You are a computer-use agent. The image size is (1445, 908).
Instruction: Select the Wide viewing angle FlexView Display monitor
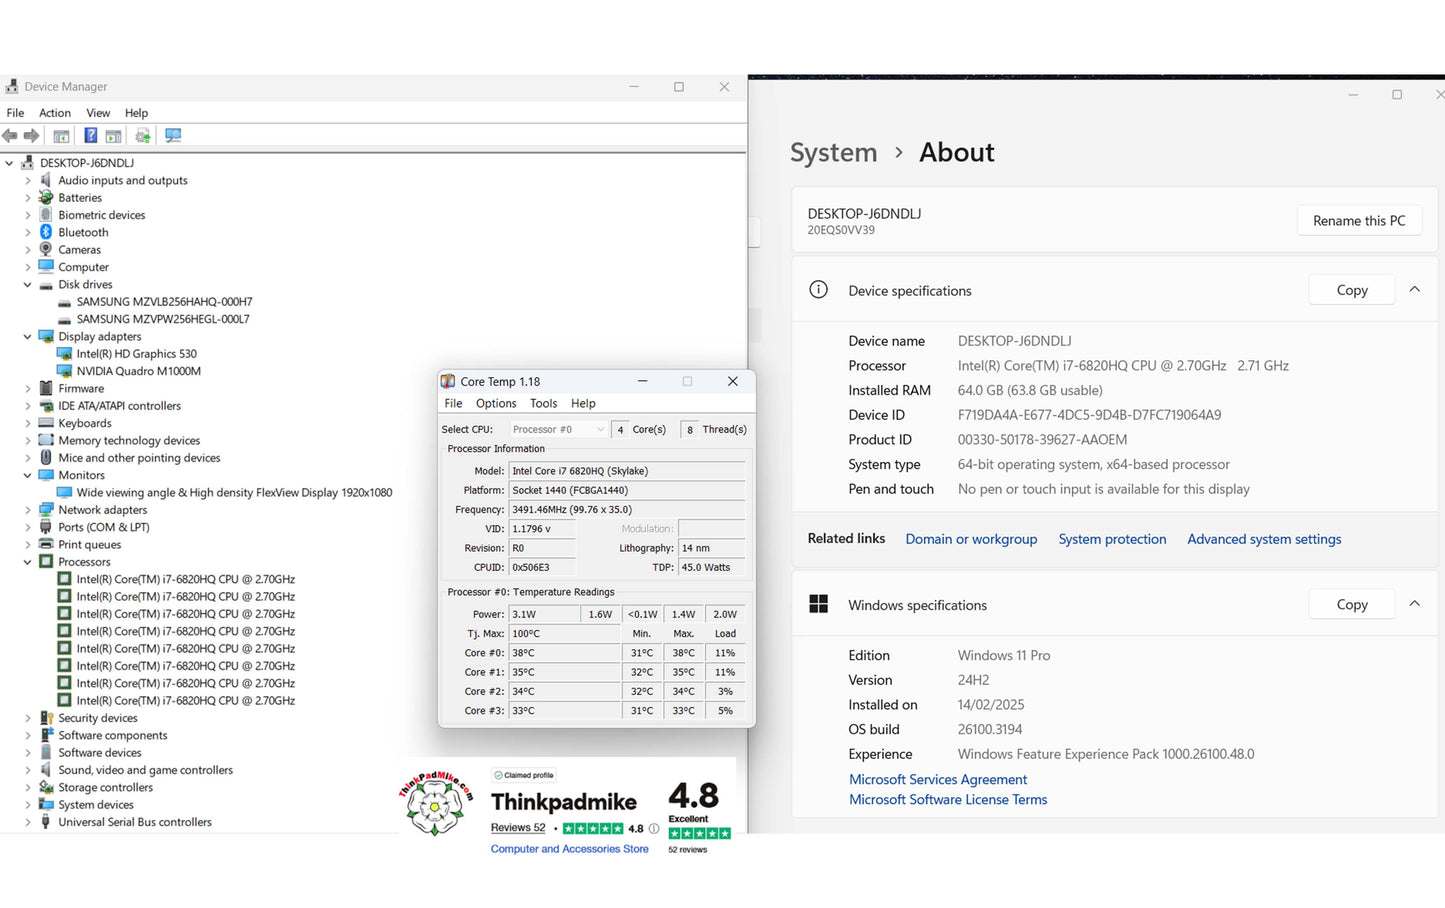(x=234, y=492)
